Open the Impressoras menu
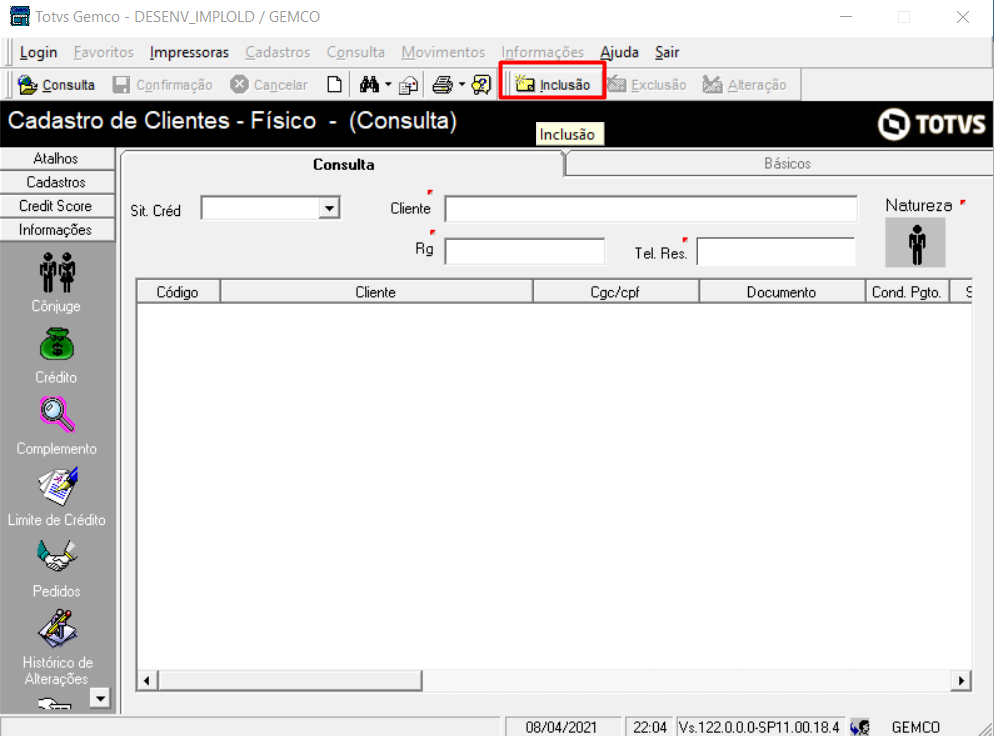The image size is (994, 736). (189, 52)
